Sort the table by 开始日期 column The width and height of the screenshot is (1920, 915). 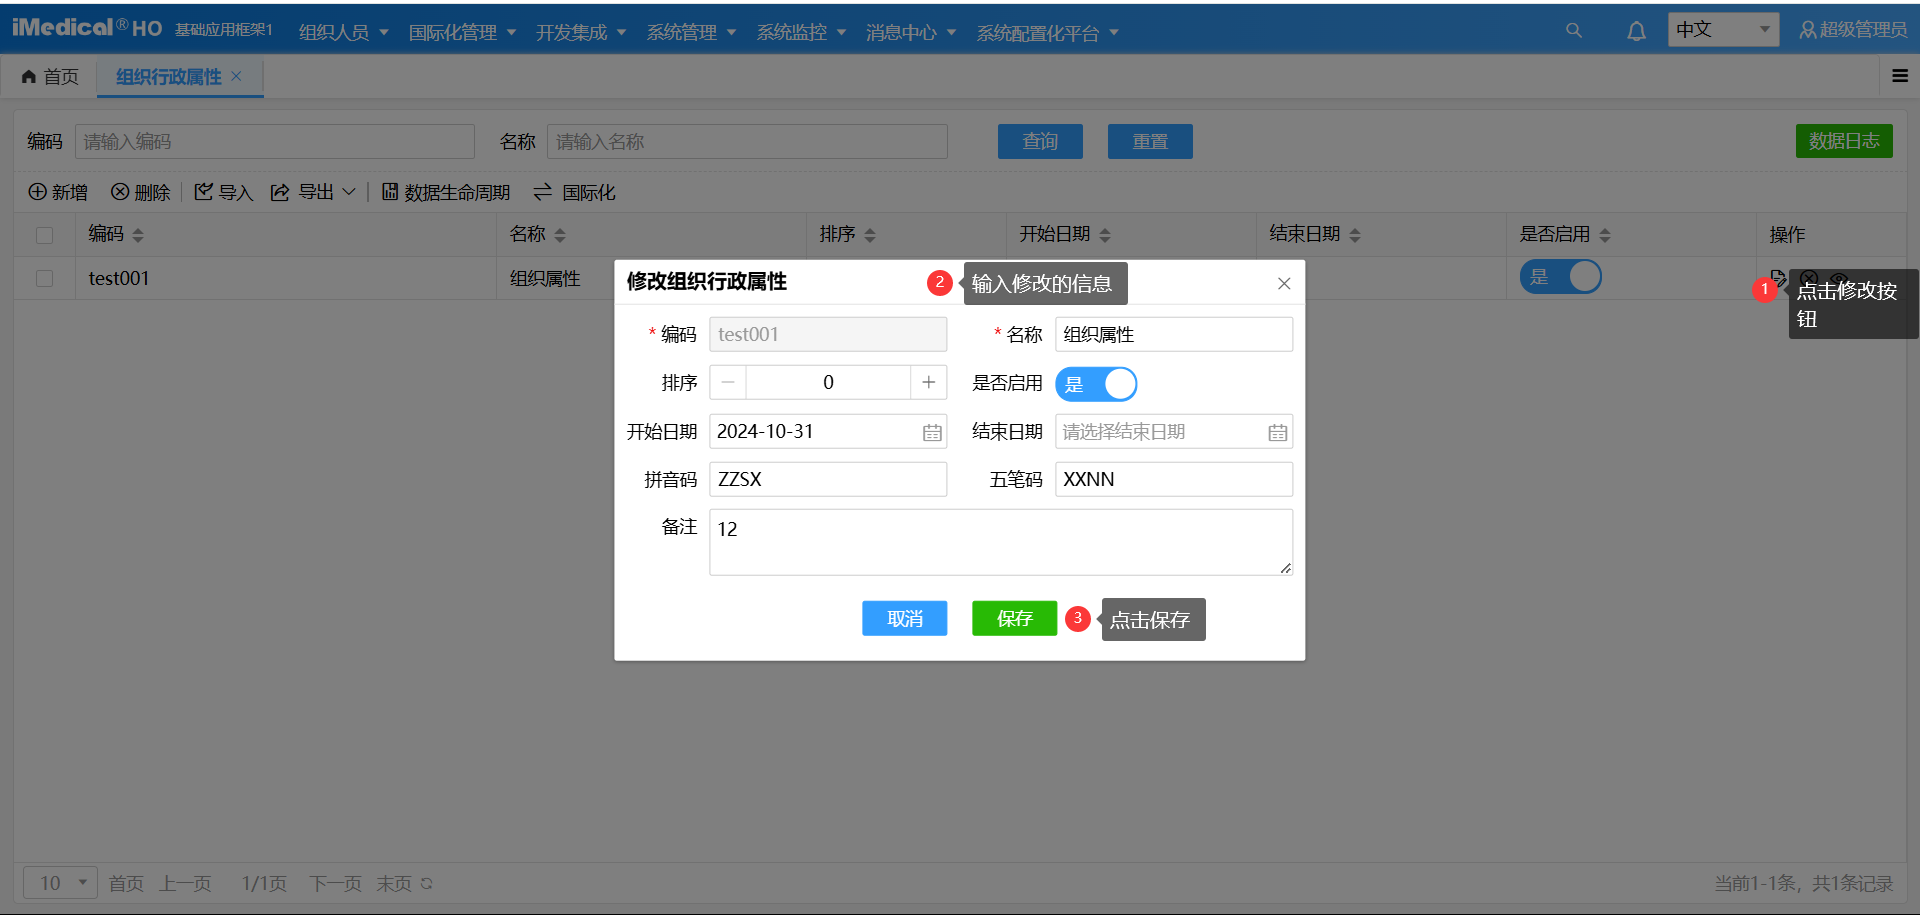(x=1105, y=235)
